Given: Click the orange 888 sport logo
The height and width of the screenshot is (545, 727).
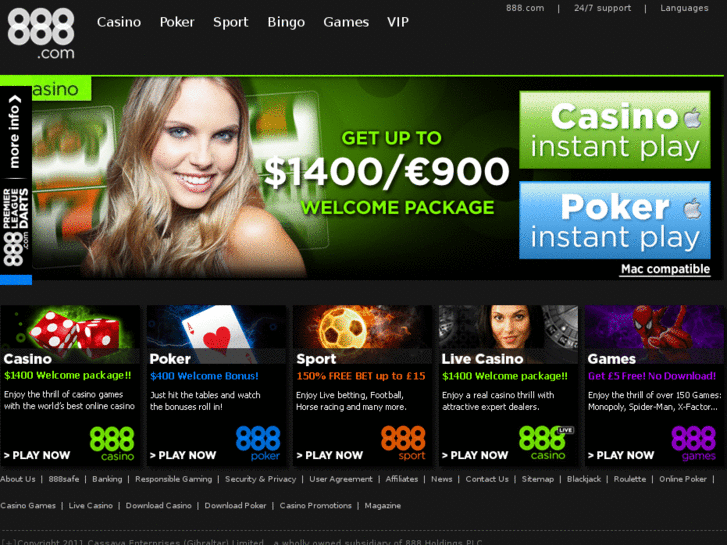Looking at the screenshot, I should point(403,443).
